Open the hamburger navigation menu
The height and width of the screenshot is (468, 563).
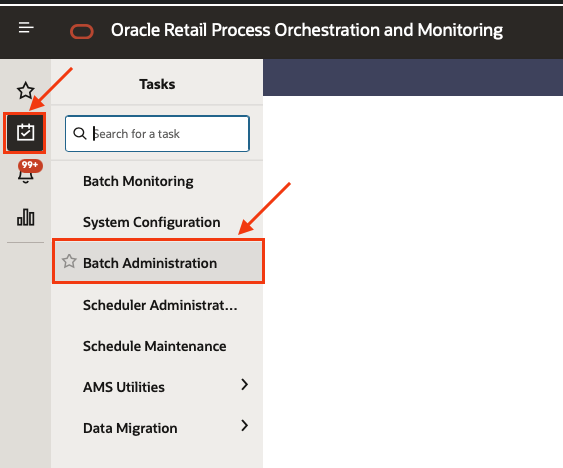click(26, 27)
